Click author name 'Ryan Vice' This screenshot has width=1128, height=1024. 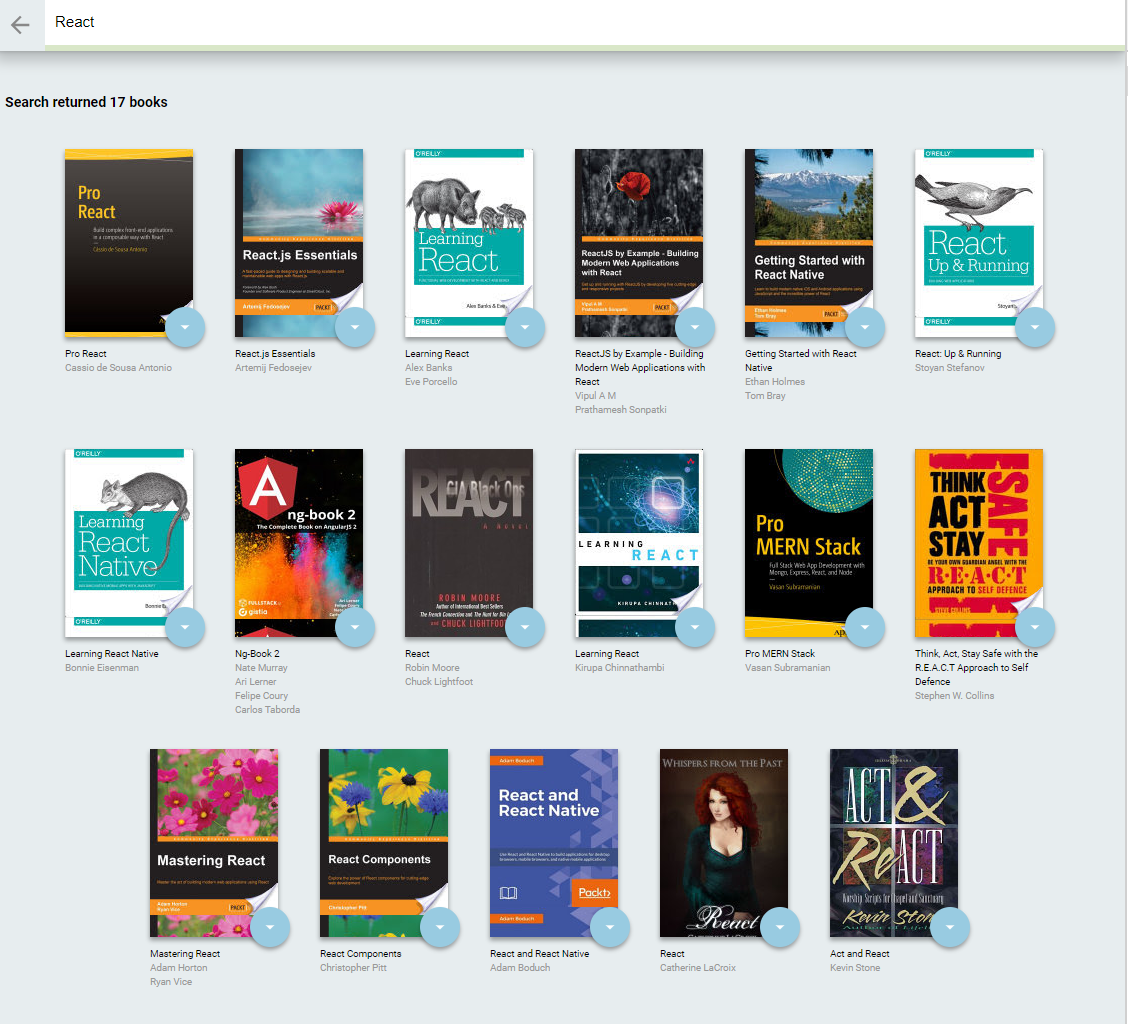170,982
